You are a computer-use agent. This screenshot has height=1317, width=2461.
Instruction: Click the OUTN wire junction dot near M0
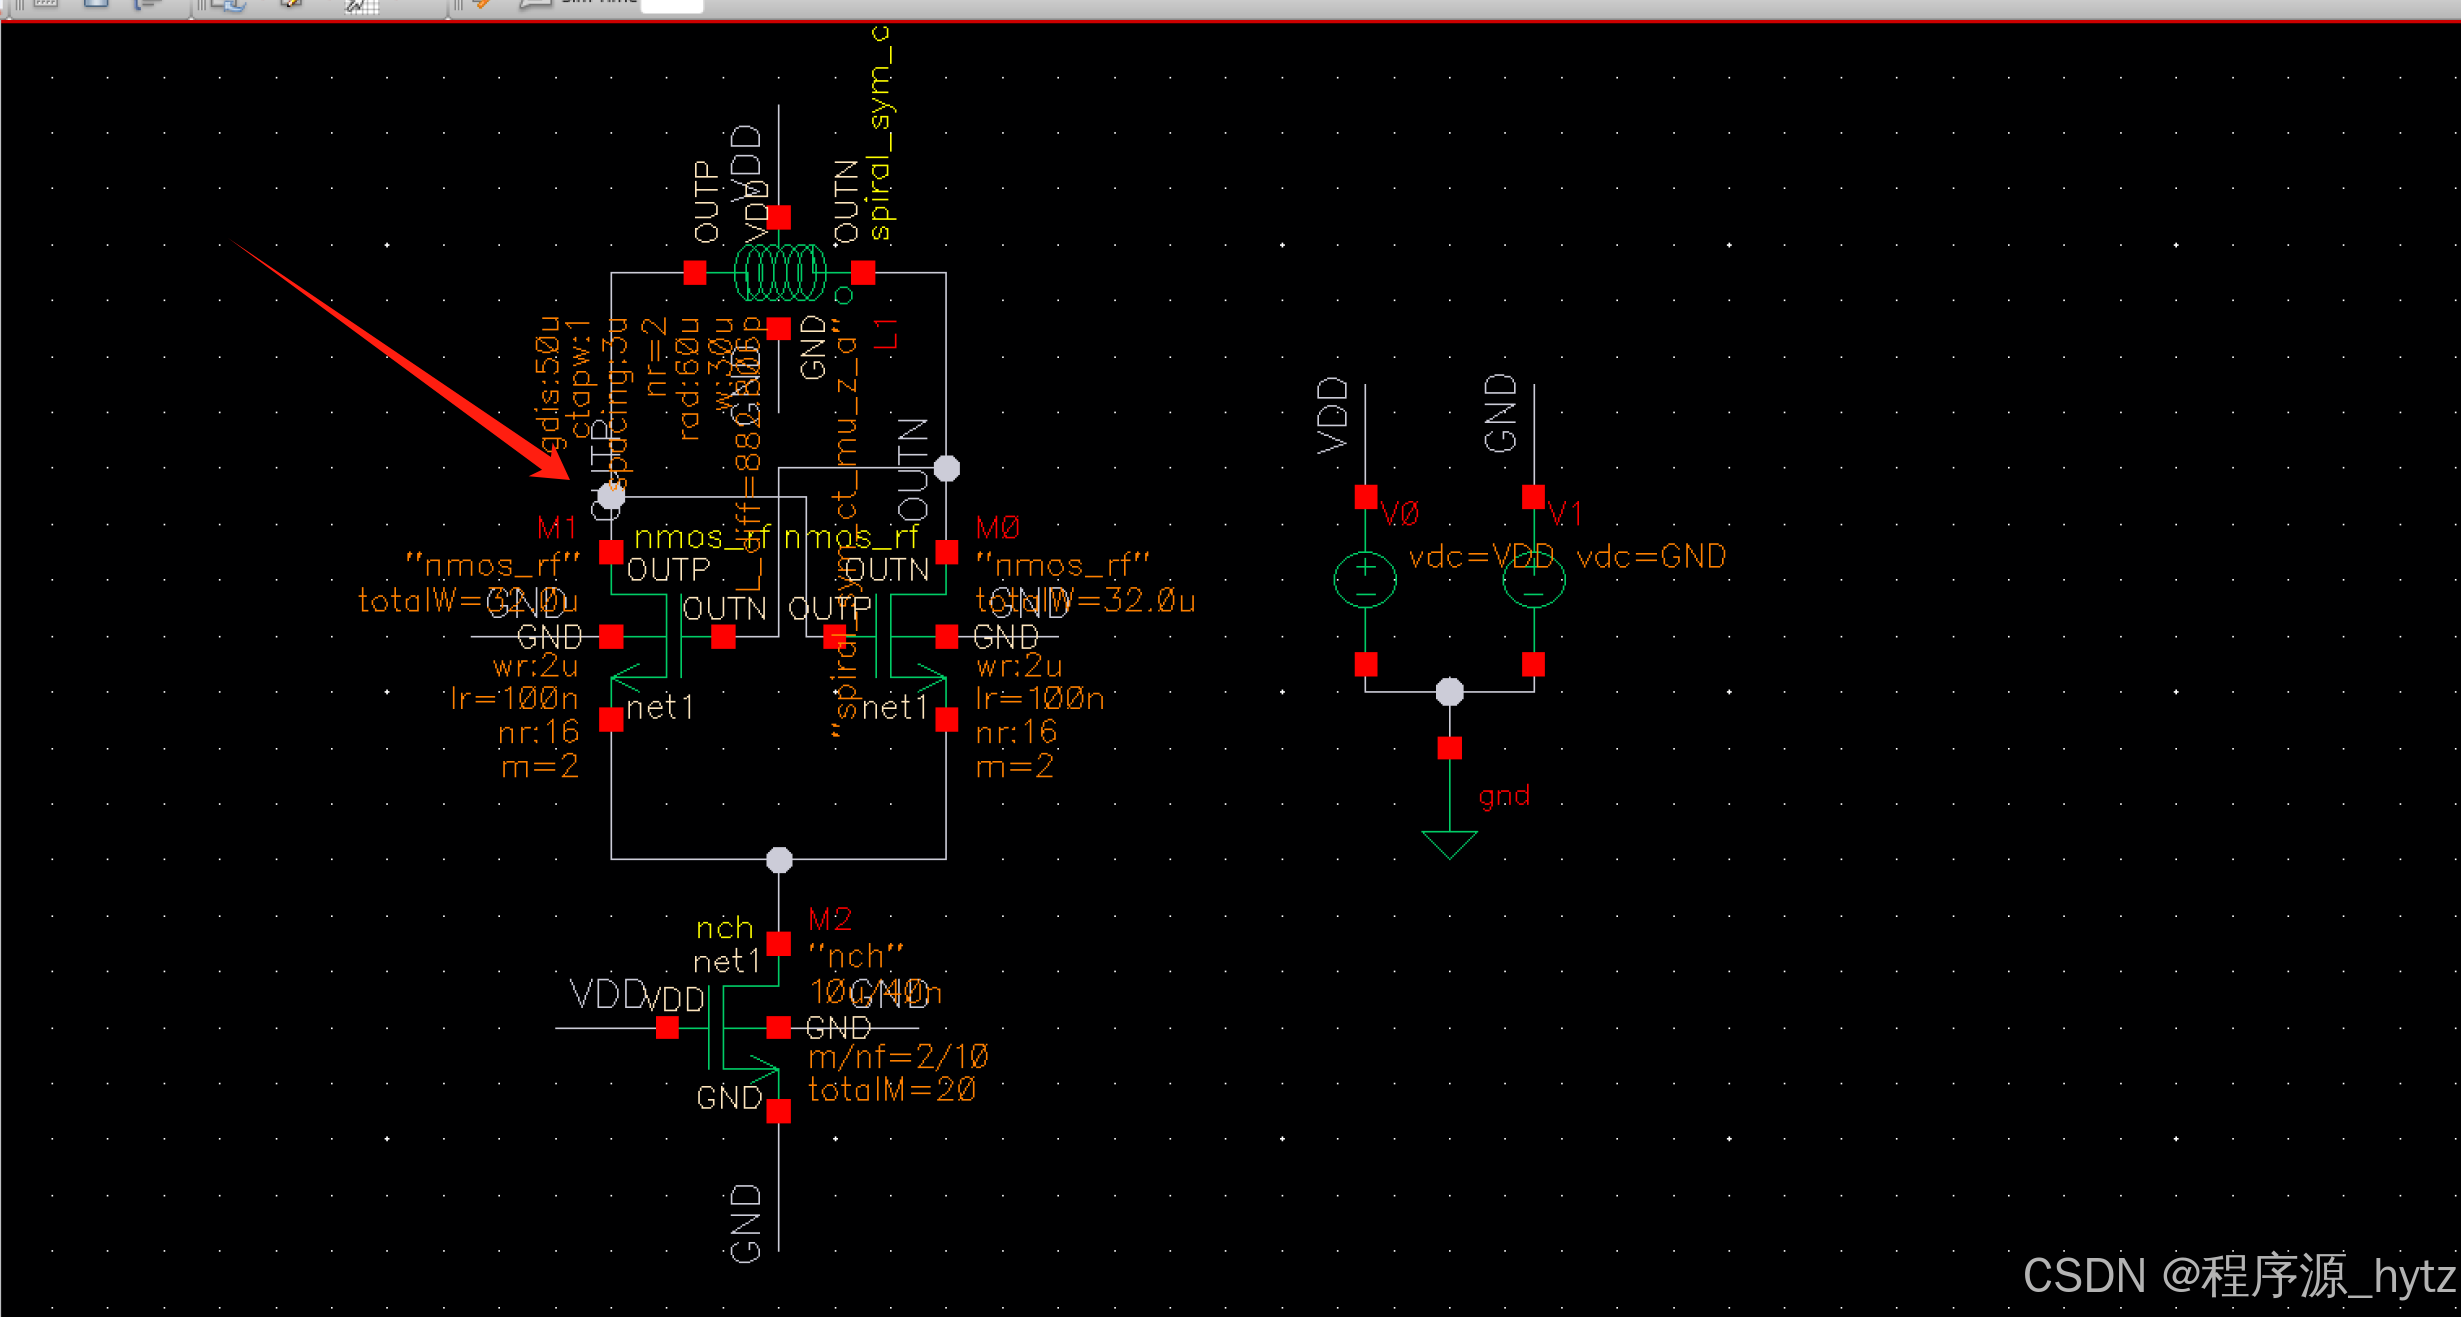pyautogui.click(x=946, y=468)
